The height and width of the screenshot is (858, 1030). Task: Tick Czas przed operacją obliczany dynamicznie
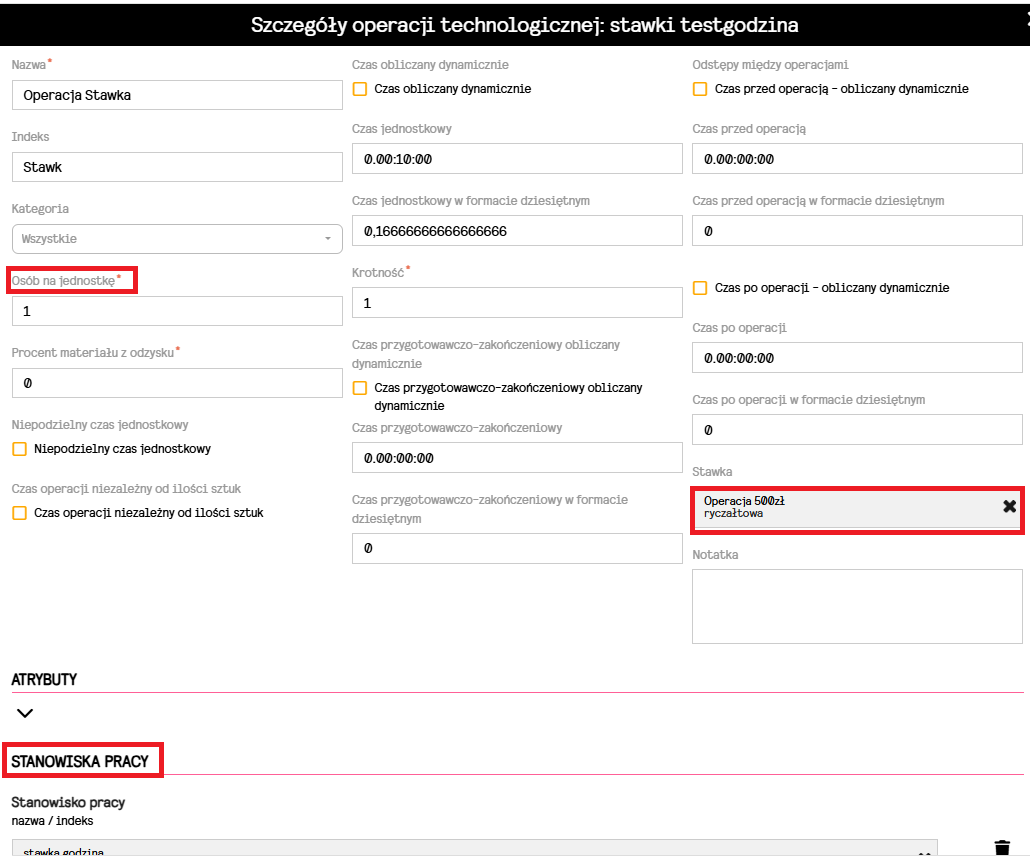[x=700, y=89]
